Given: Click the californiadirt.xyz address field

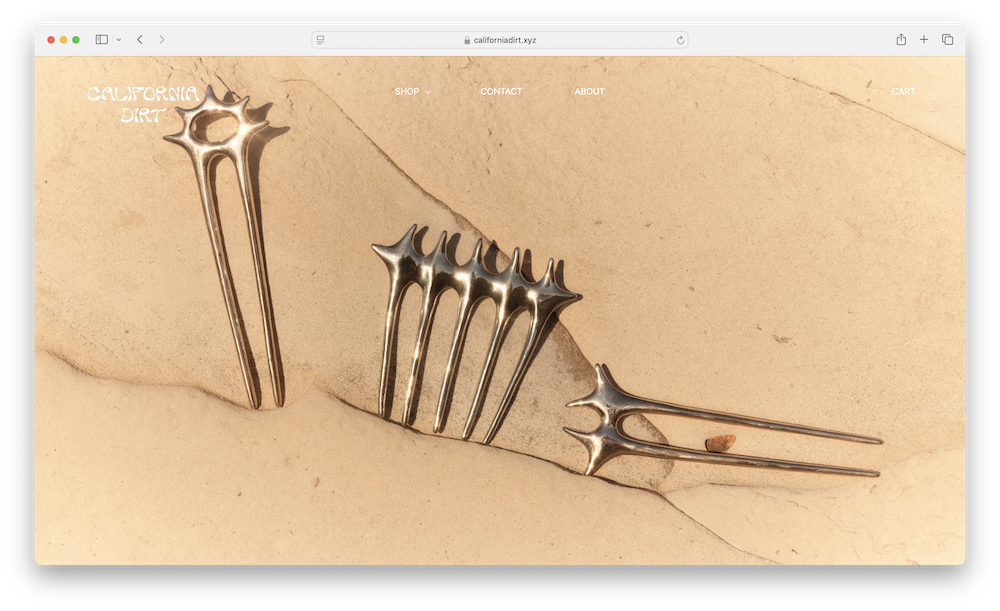Looking at the screenshot, I should click(500, 40).
